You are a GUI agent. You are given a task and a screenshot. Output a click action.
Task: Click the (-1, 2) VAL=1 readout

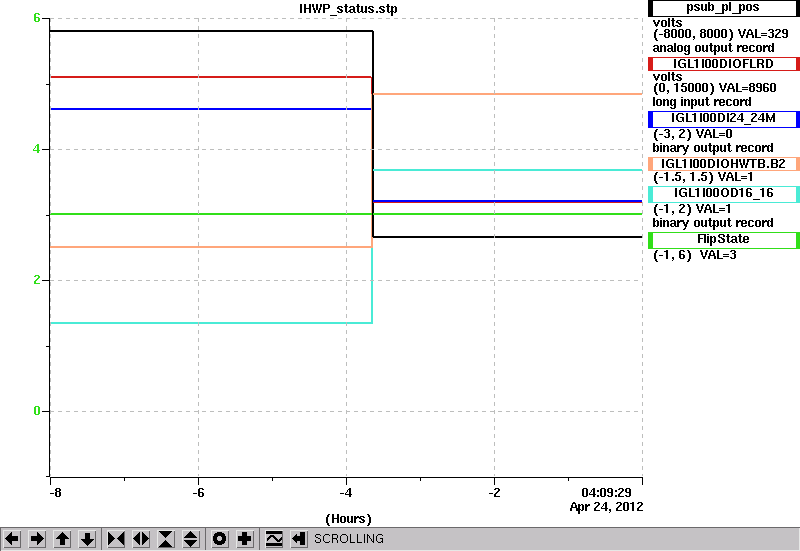(692, 209)
